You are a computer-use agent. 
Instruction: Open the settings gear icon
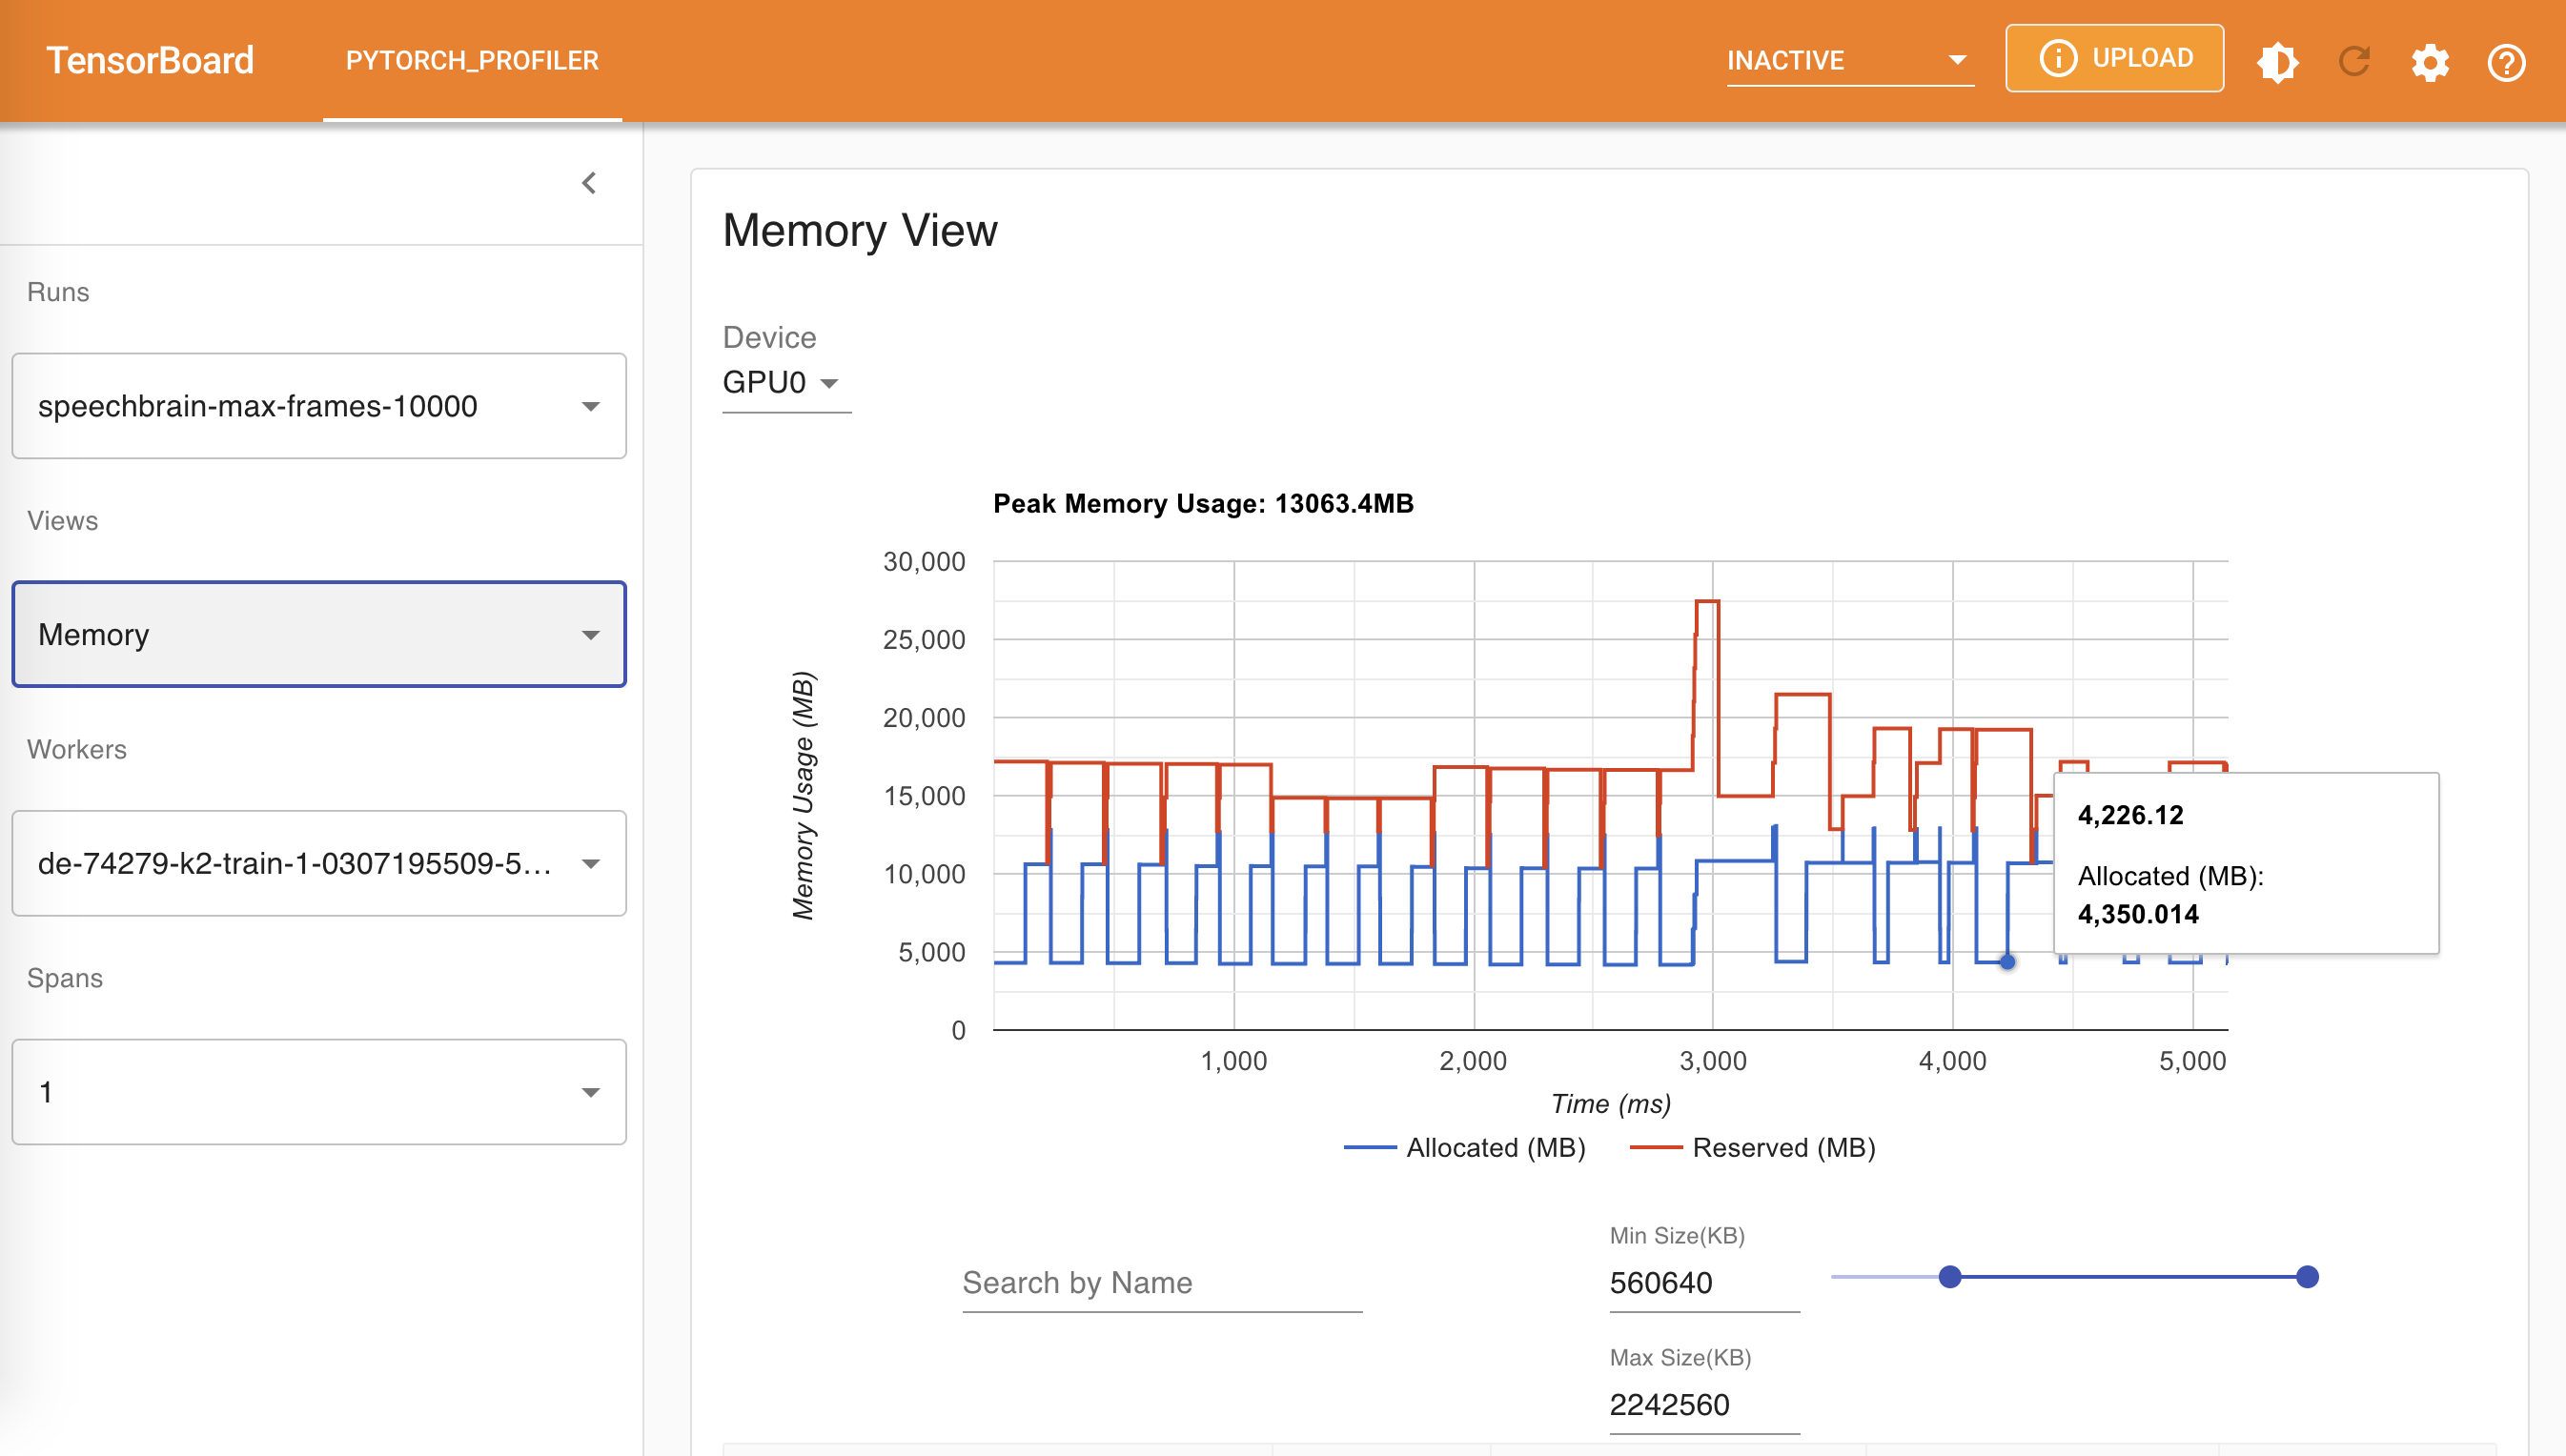[x=2430, y=62]
